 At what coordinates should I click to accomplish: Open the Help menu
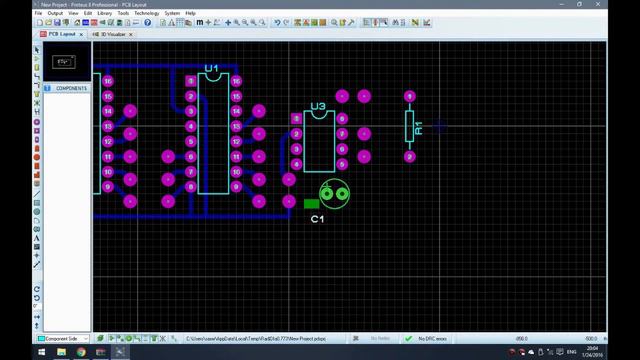click(191, 13)
